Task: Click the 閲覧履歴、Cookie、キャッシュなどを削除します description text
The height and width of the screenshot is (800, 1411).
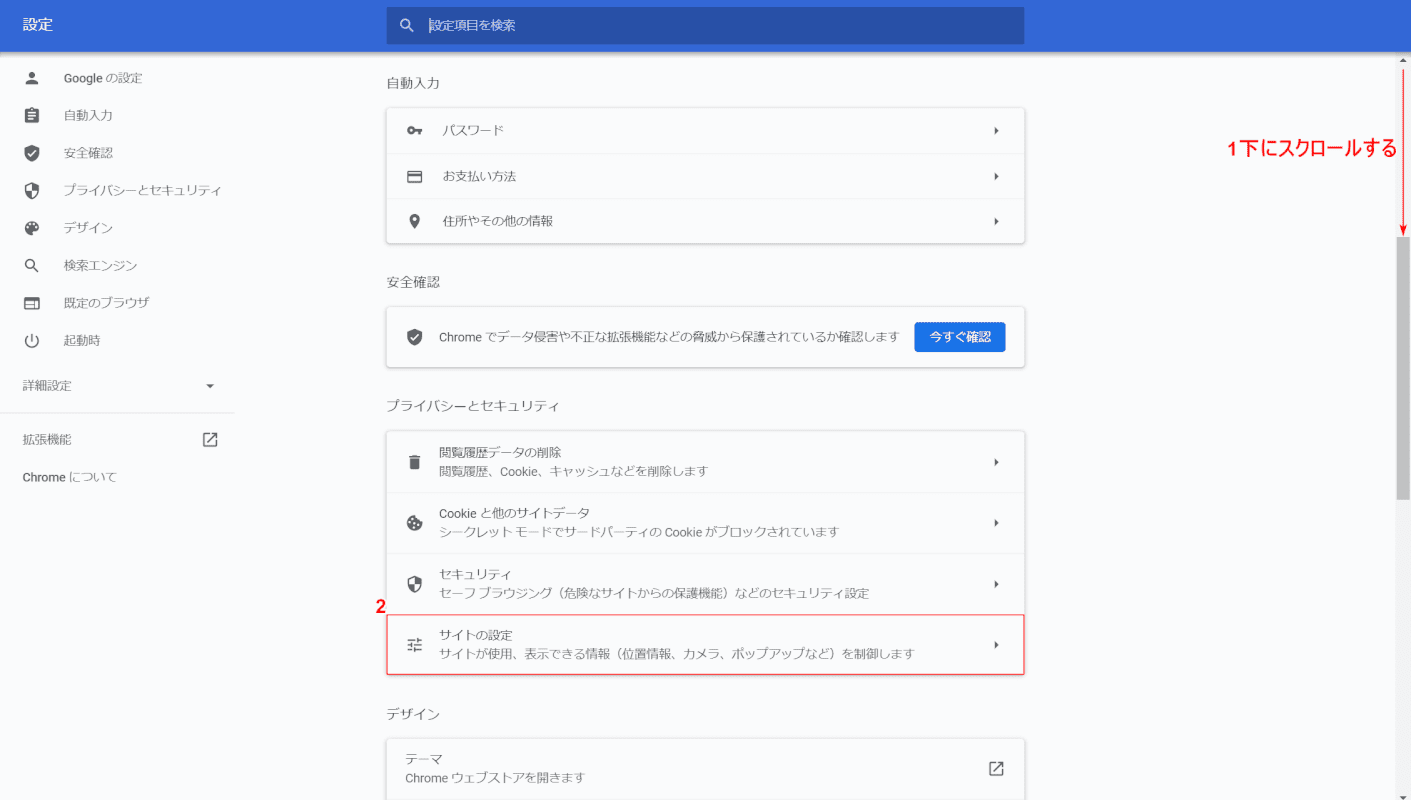Action: (x=573, y=471)
